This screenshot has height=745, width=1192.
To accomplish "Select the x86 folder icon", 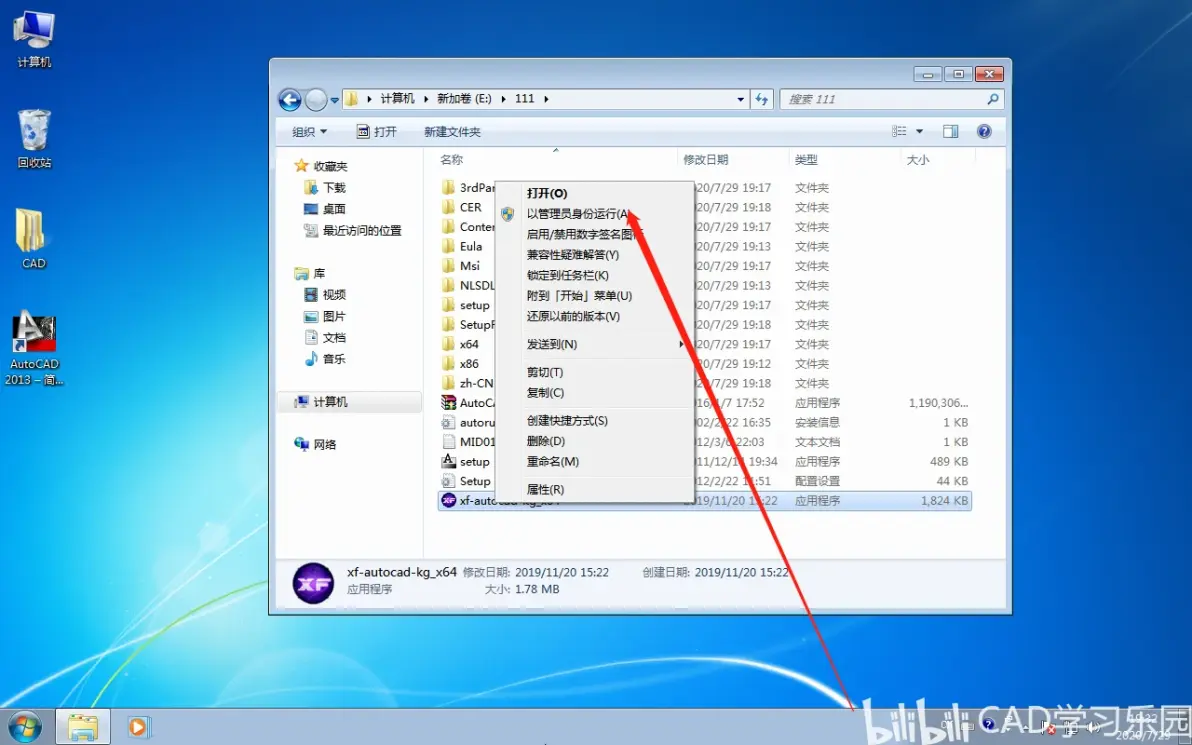I will [x=449, y=363].
